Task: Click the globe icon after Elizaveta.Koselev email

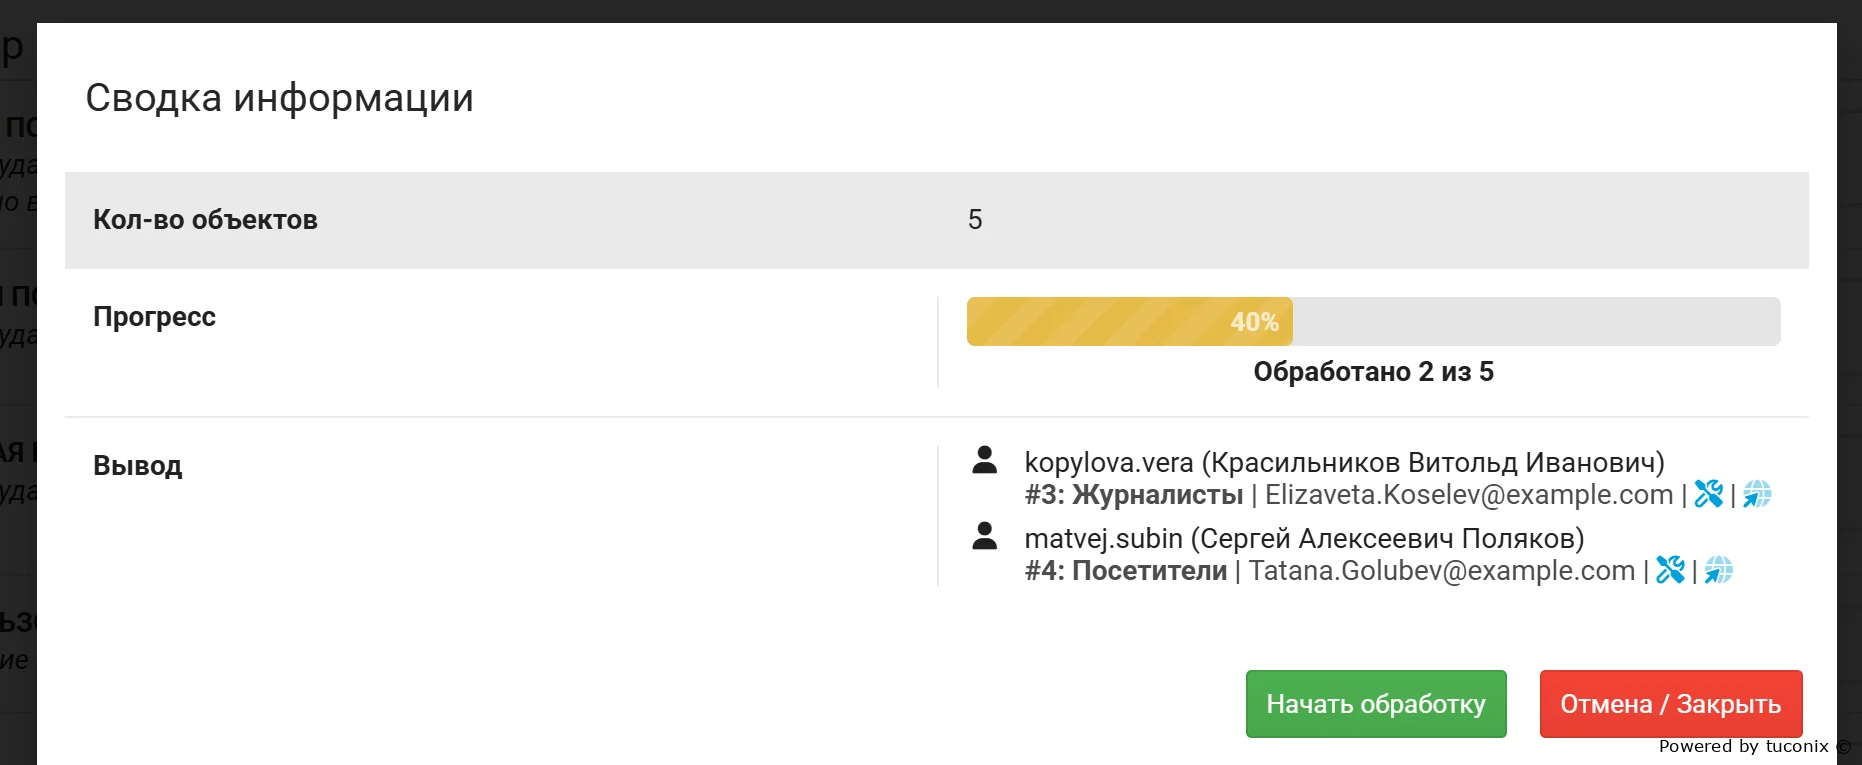Action: 1757,494
